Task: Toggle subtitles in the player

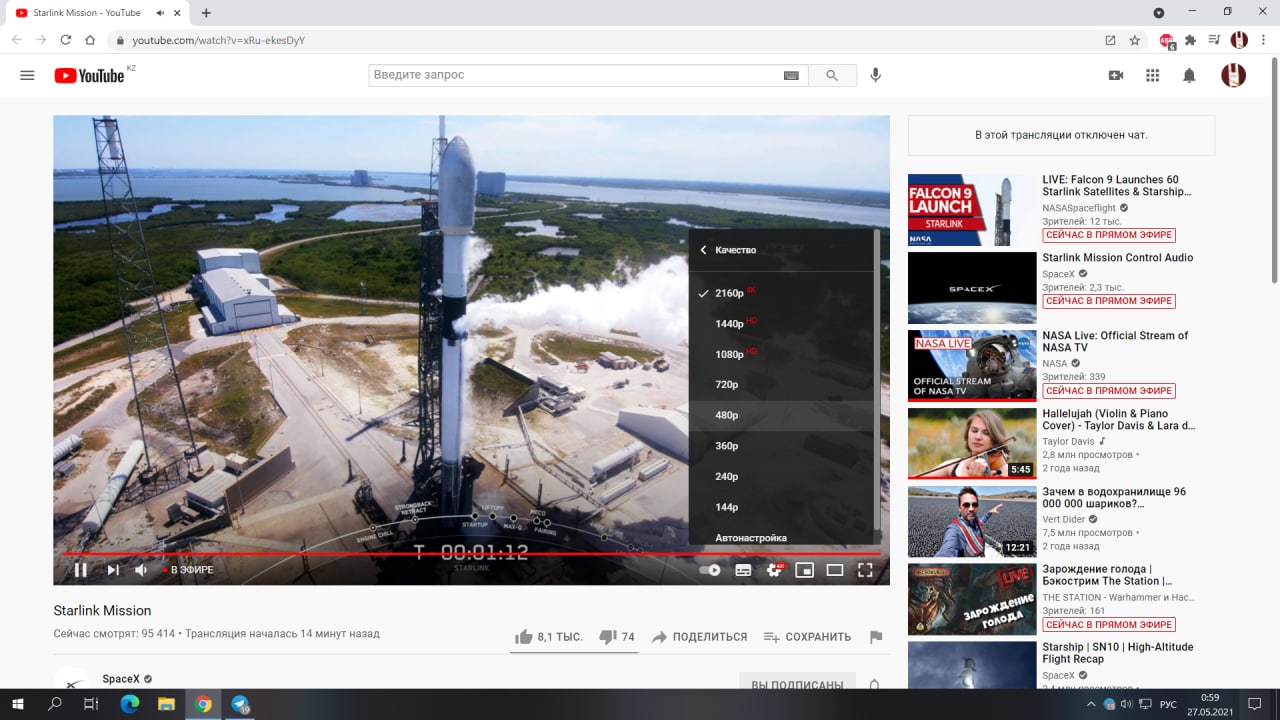Action: [x=743, y=570]
